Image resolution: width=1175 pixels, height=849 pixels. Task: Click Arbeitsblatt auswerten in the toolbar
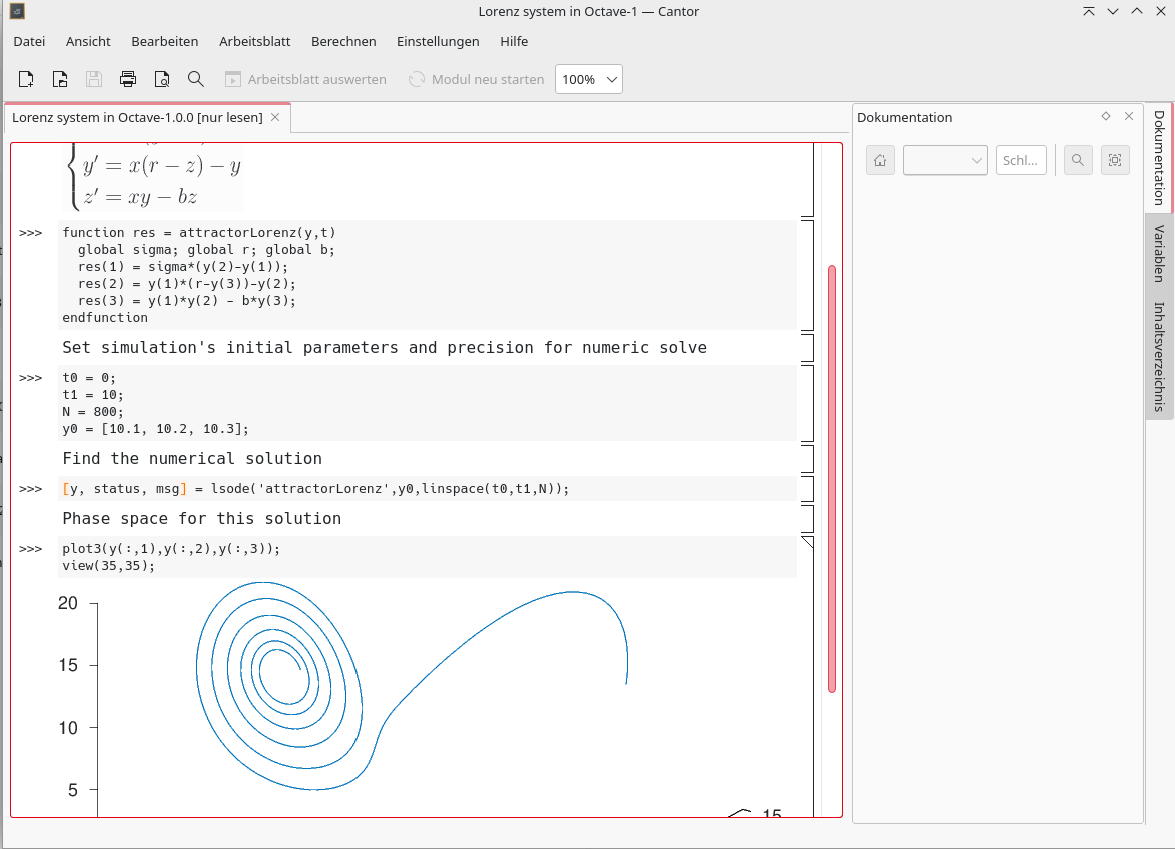[306, 79]
